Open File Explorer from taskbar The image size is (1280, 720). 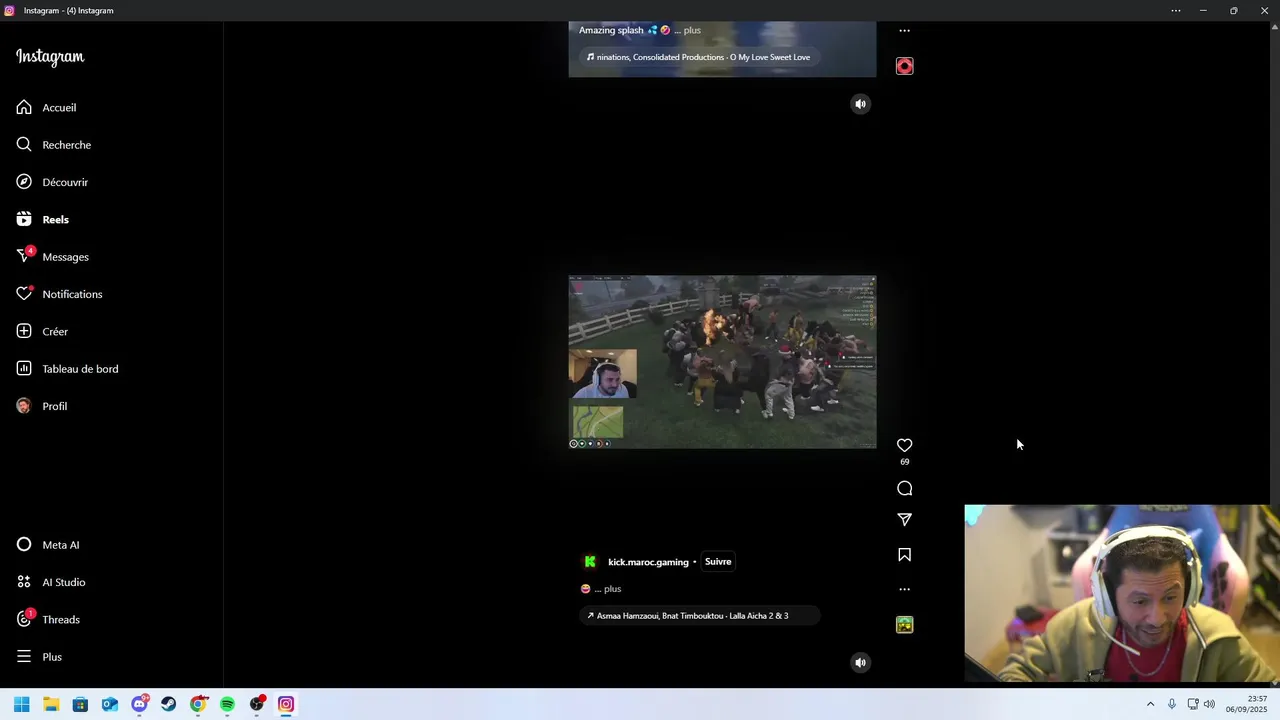pyautogui.click(x=51, y=704)
